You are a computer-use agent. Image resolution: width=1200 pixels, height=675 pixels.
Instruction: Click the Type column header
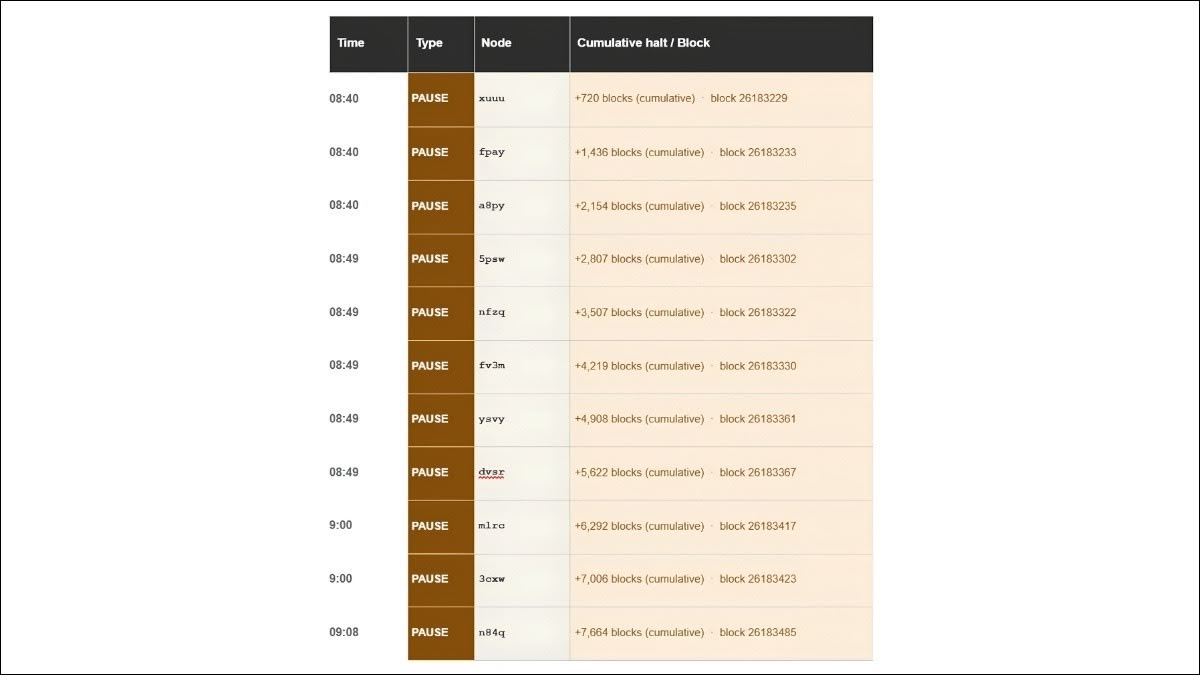pyautogui.click(x=441, y=43)
